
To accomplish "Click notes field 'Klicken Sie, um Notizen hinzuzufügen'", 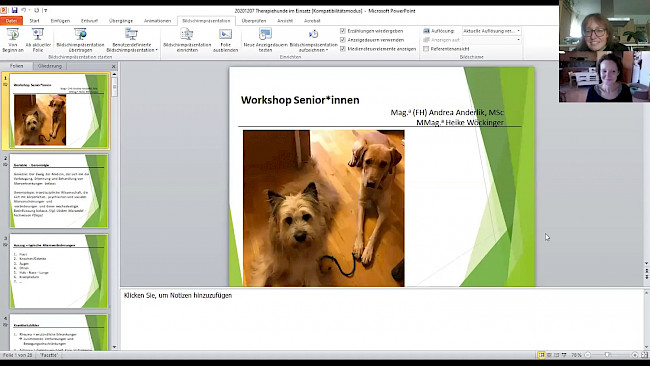I will [177, 296].
